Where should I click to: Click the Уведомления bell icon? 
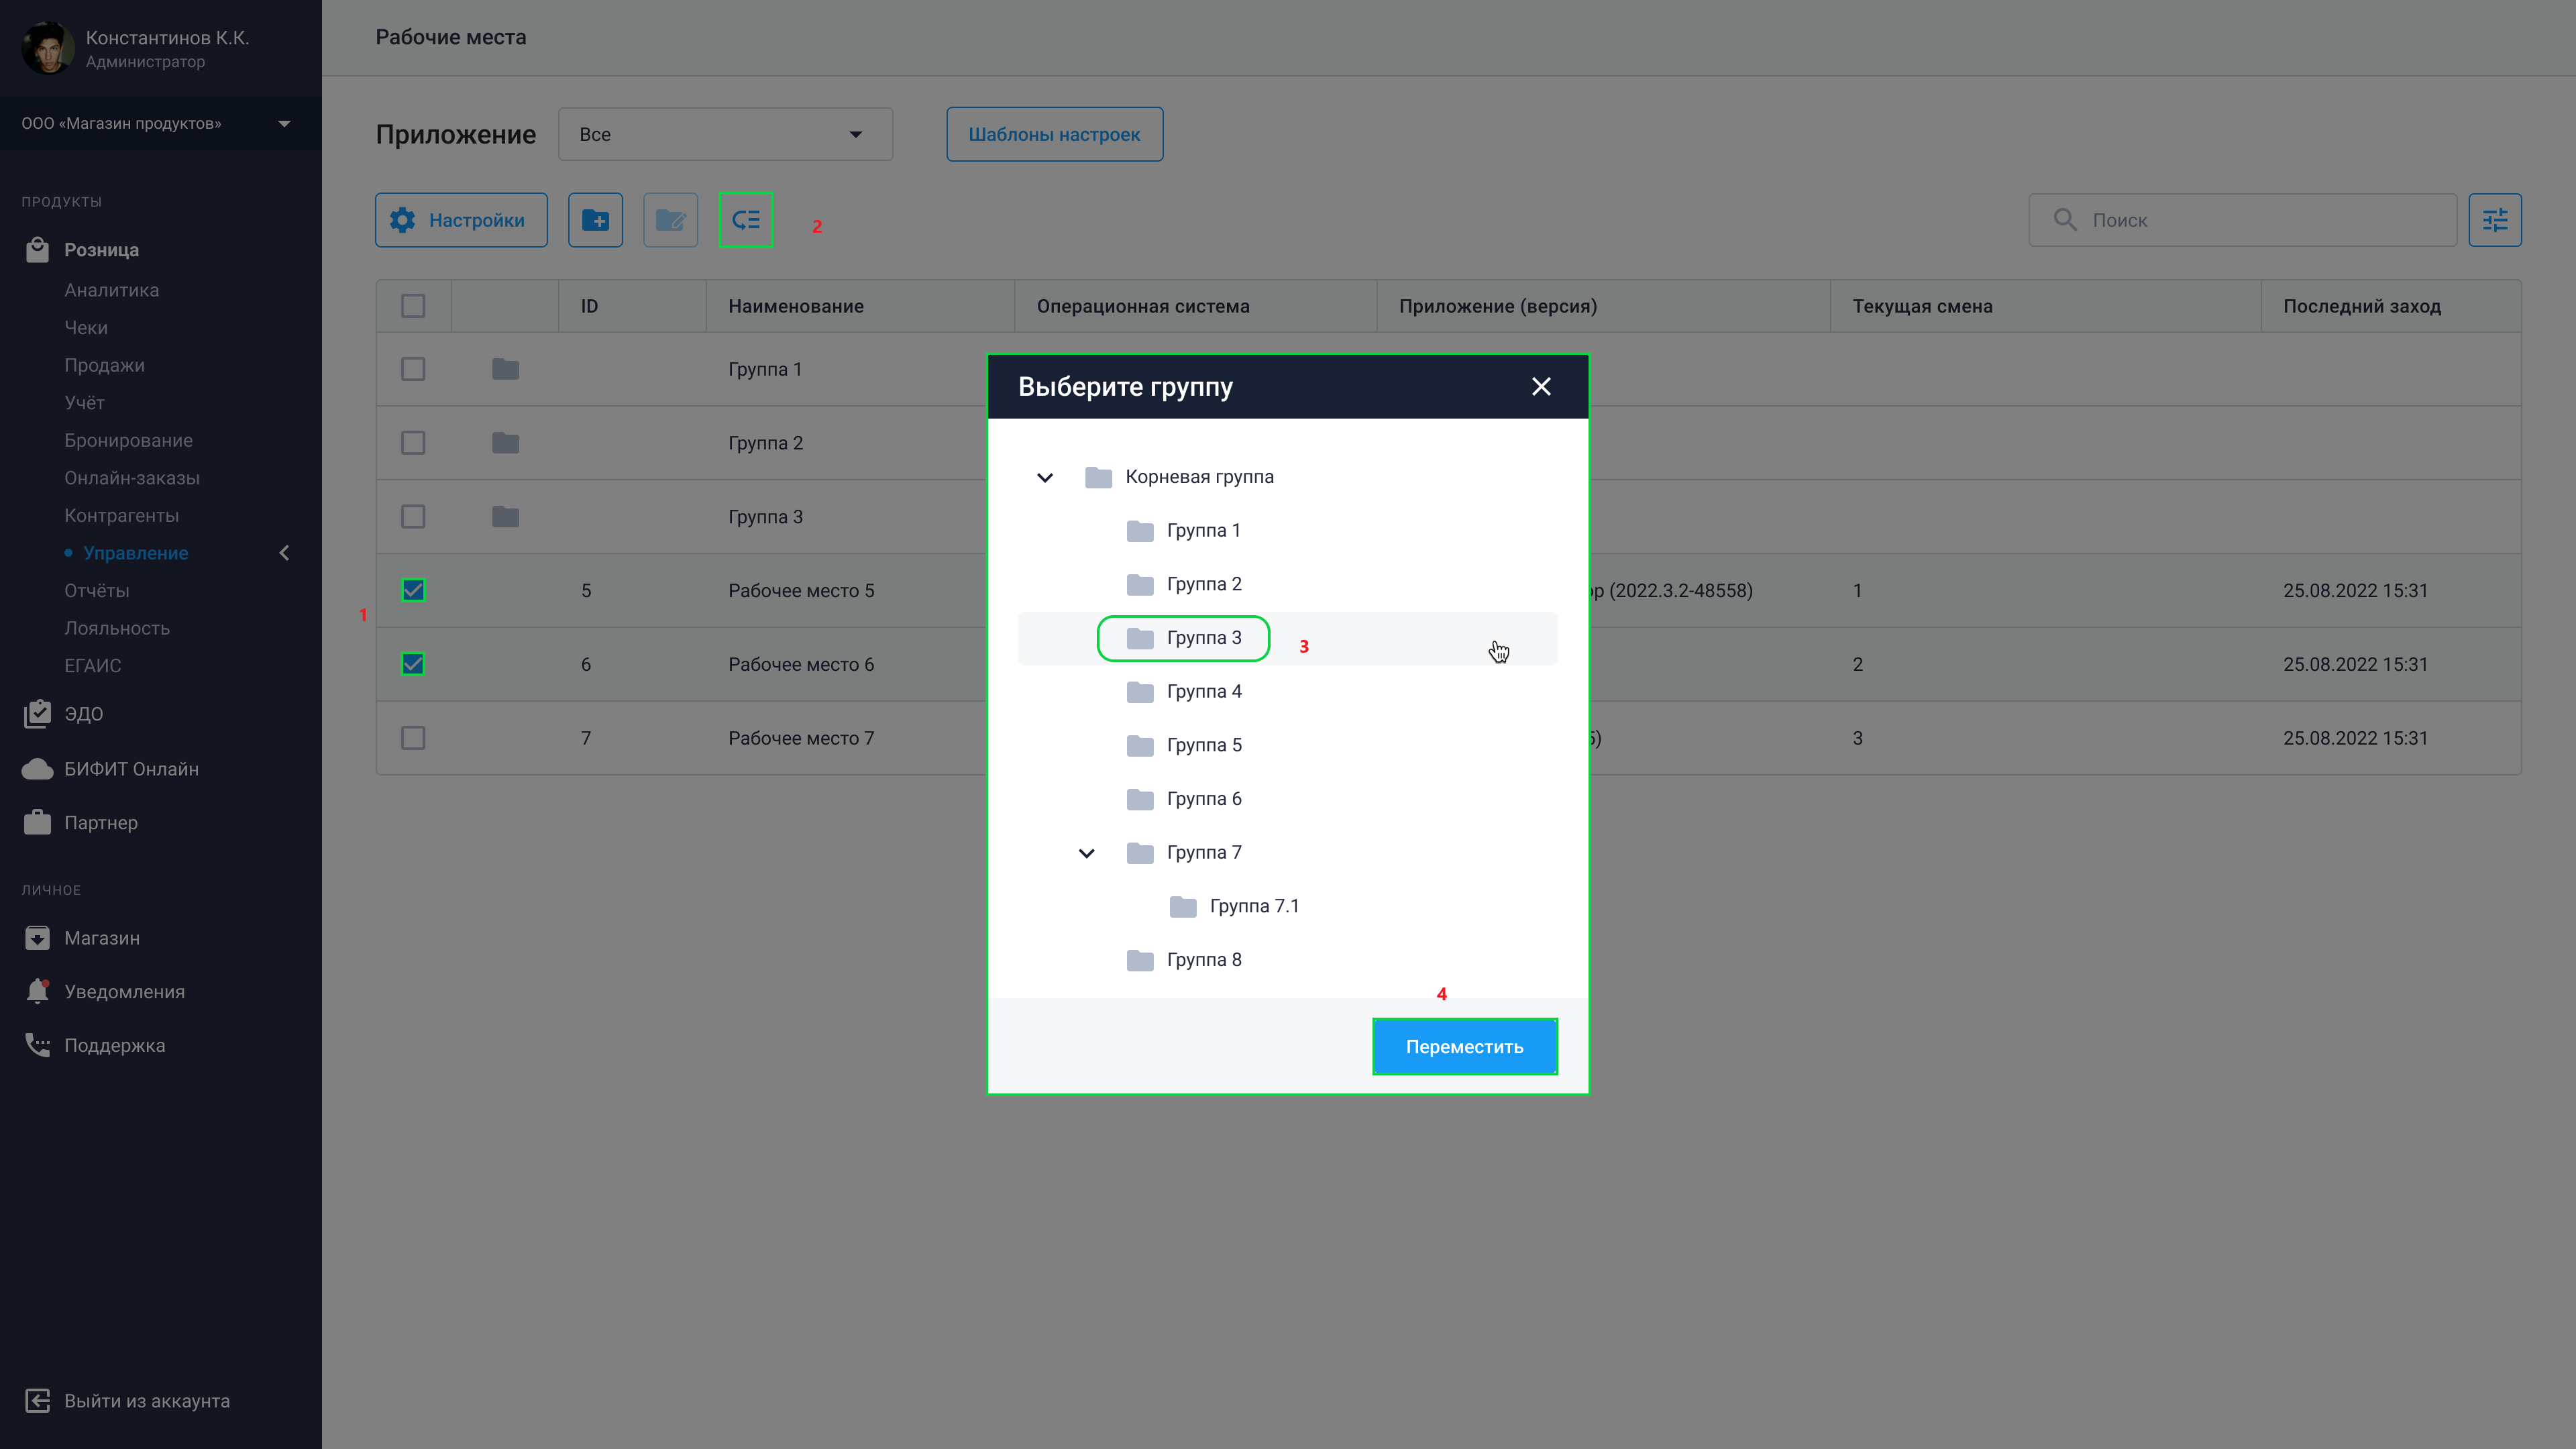[x=37, y=991]
